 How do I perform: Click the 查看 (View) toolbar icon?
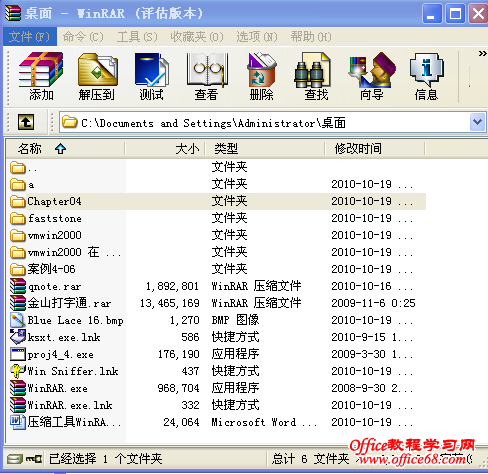[x=207, y=76]
